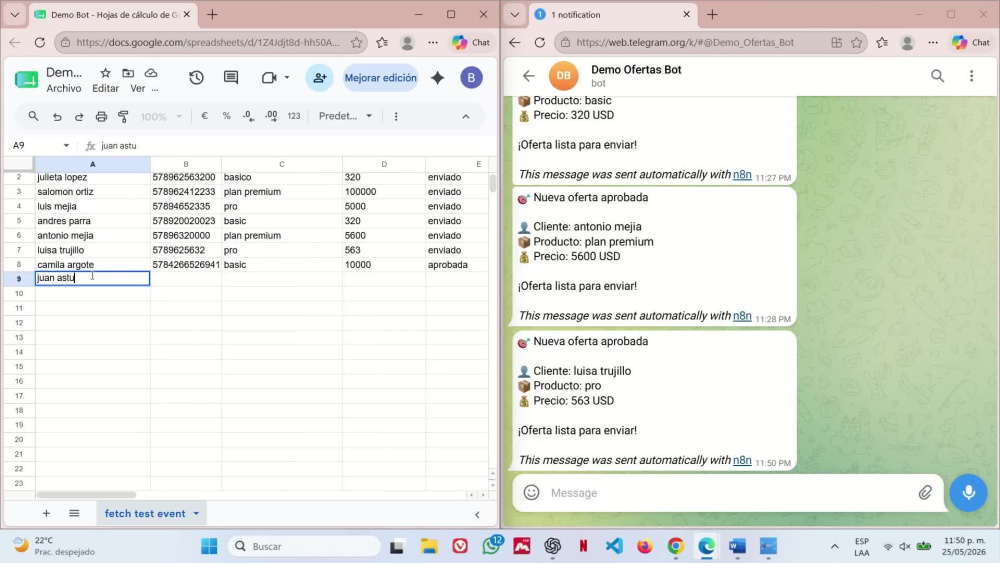
Task: Open Copilot Chat in Sheets browser
Action: point(471,42)
